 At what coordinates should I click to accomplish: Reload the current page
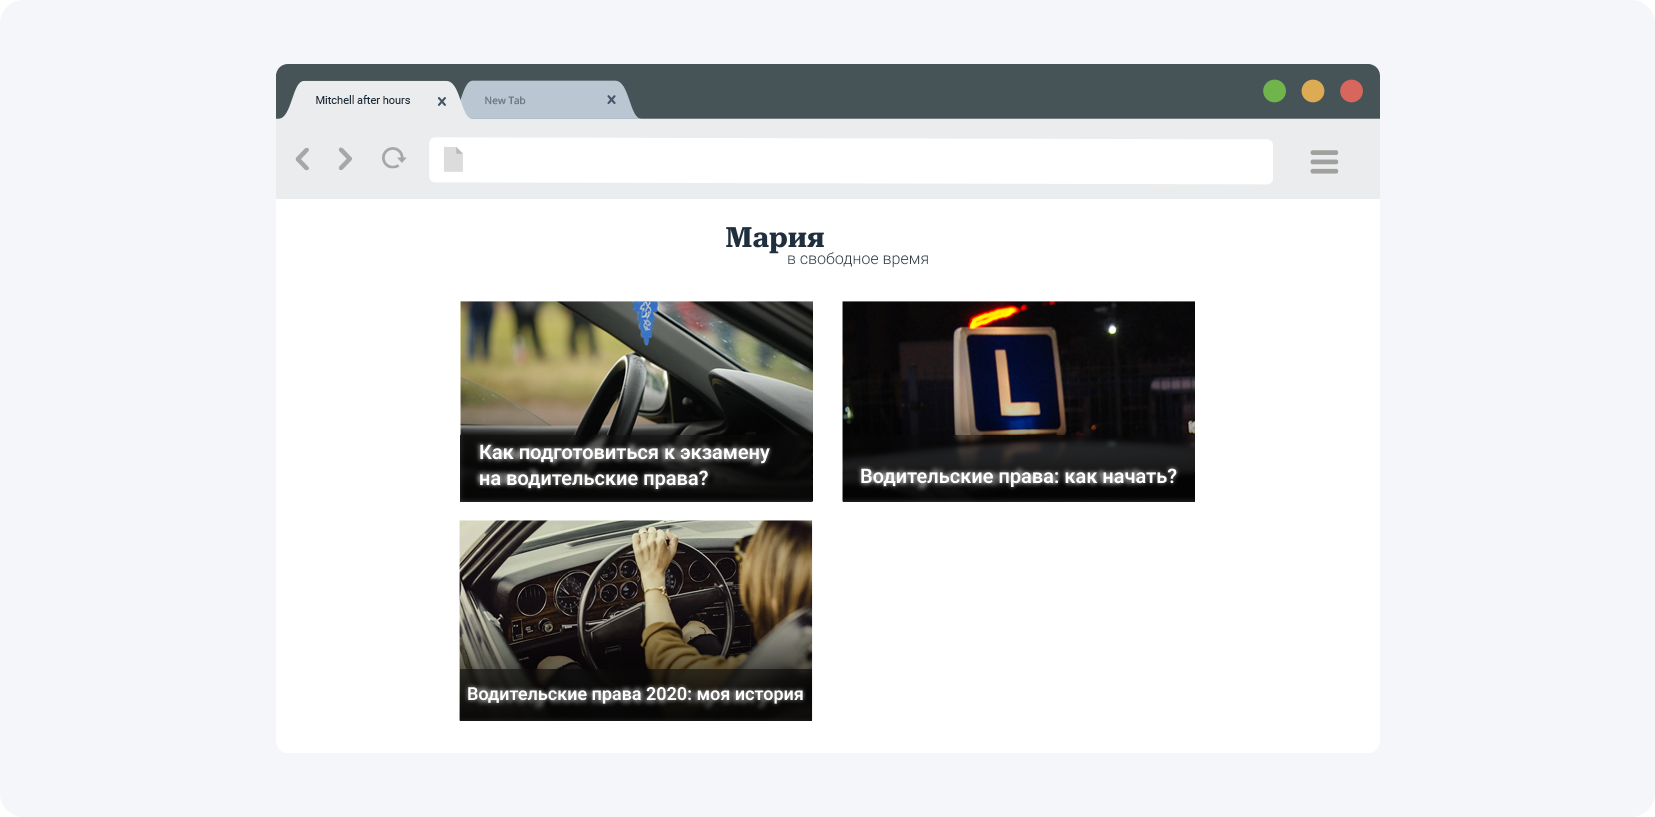[393, 158]
